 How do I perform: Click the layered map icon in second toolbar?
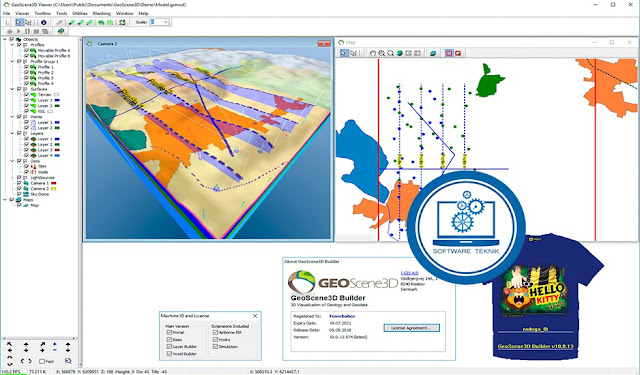pyautogui.click(x=61, y=31)
